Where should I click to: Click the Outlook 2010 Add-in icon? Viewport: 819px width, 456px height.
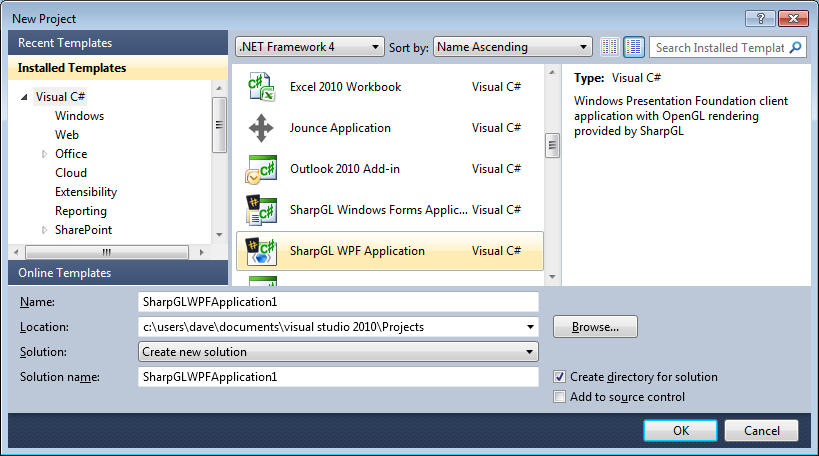(261, 169)
